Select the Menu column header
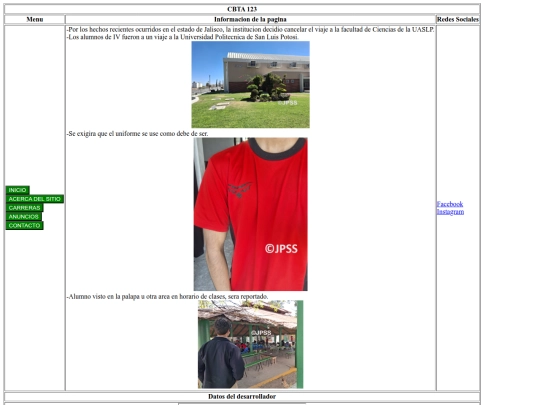Screen dimensions: 540x405 pos(35,19)
